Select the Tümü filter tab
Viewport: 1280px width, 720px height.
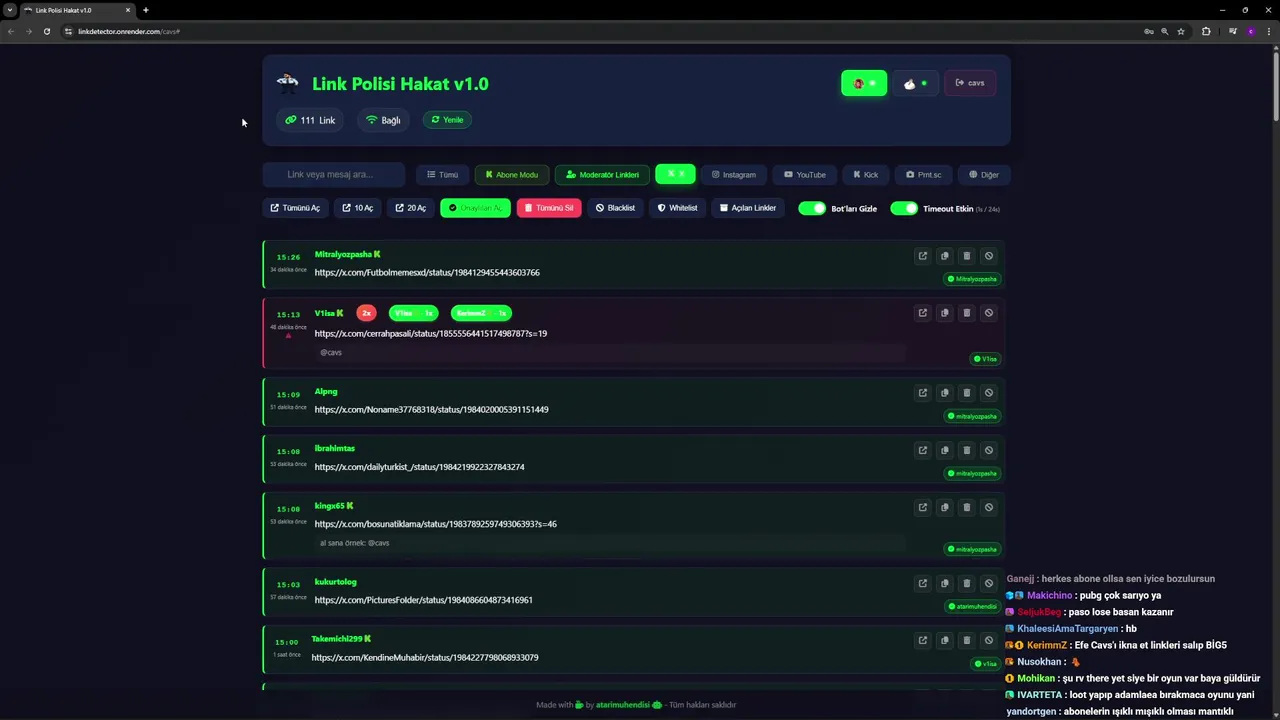tap(442, 175)
